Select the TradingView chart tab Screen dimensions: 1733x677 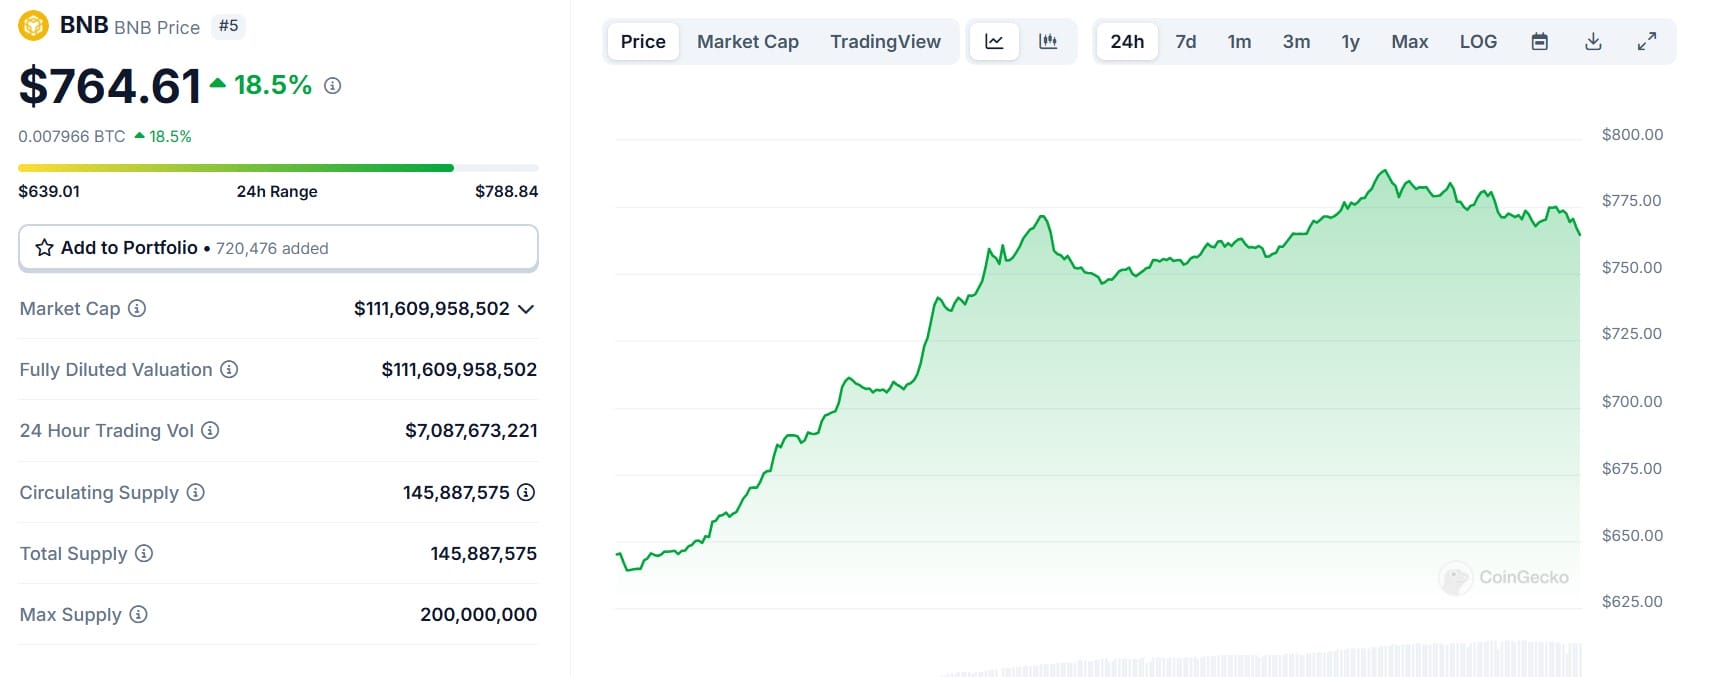(x=885, y=42)
